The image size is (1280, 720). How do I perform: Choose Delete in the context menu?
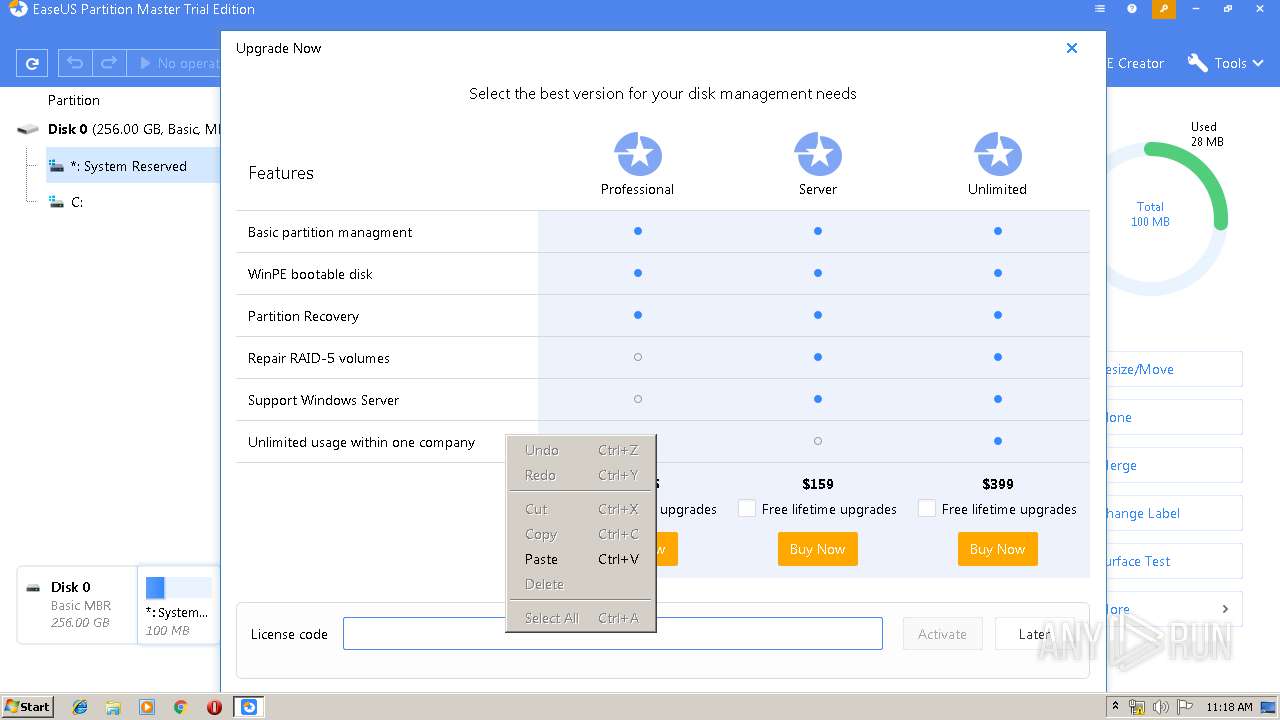pos(581,584)
